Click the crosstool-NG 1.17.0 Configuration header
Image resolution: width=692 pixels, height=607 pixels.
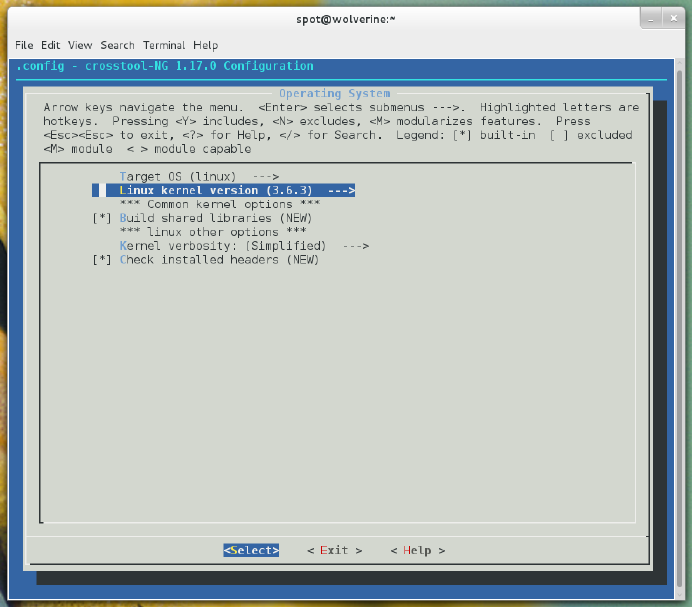pyautogui.click(x=165, y=66)
